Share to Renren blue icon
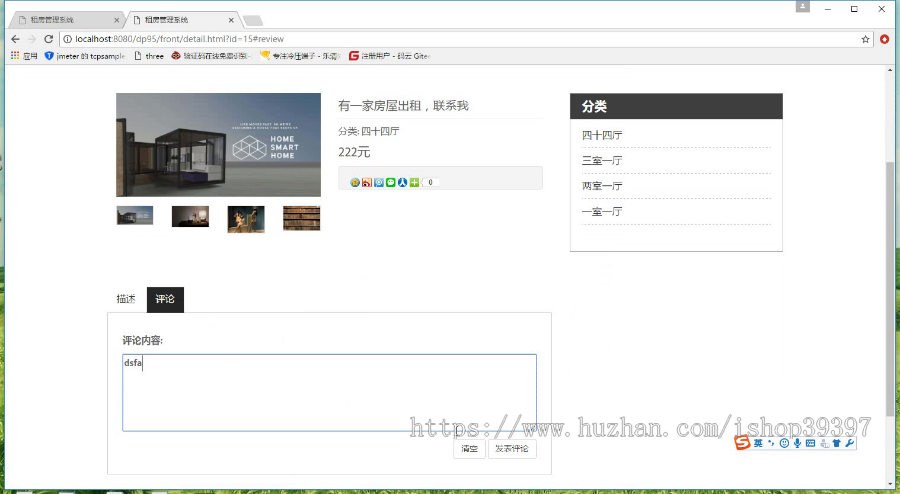This screenshot has width=900, height=494. click(402, 182)
